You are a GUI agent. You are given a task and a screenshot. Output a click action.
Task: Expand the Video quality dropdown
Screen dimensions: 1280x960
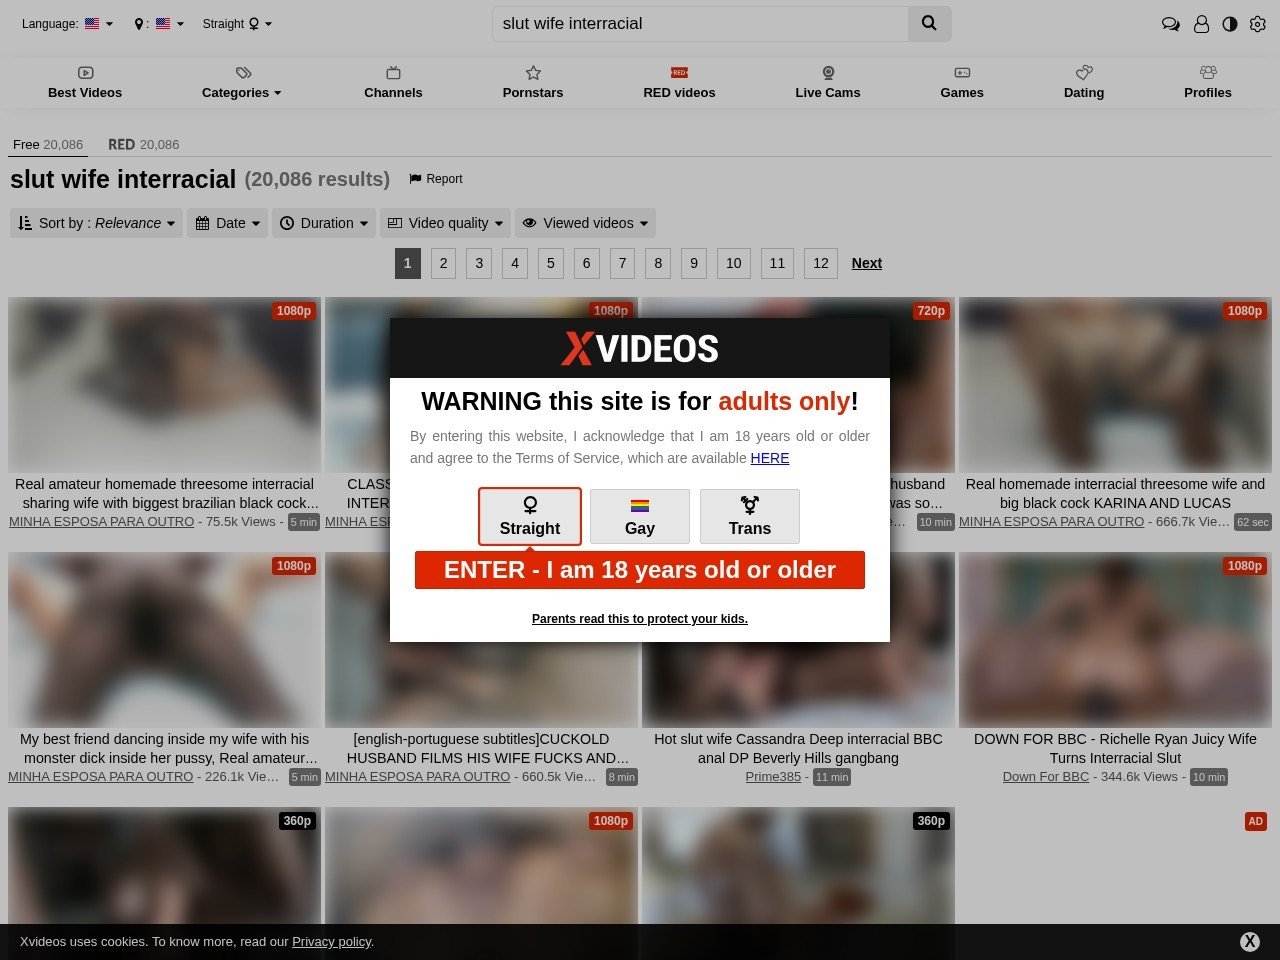[445, 223]
